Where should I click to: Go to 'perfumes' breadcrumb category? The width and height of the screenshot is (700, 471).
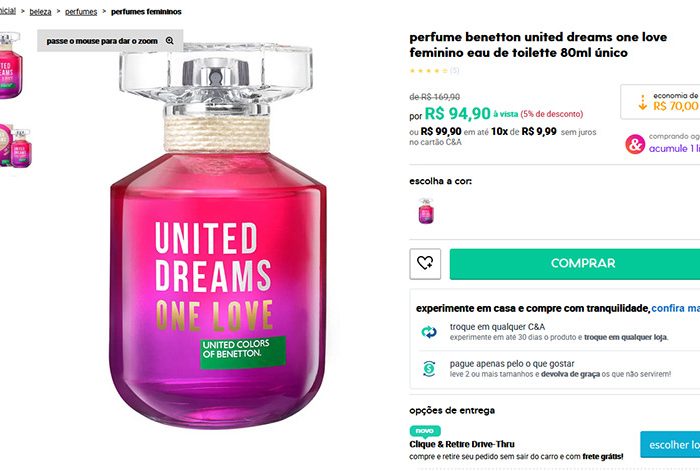(81, 12)
